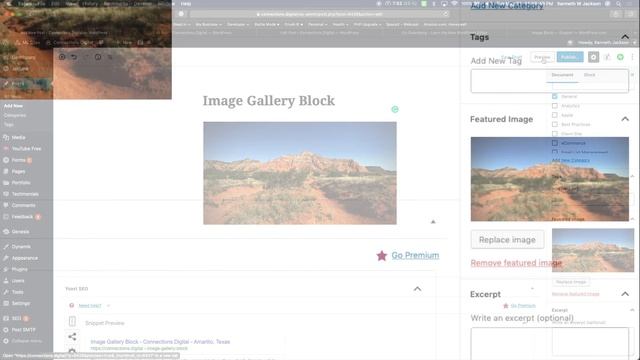
Task: Click the macOS Spotlight search icon
Action: 619,4
